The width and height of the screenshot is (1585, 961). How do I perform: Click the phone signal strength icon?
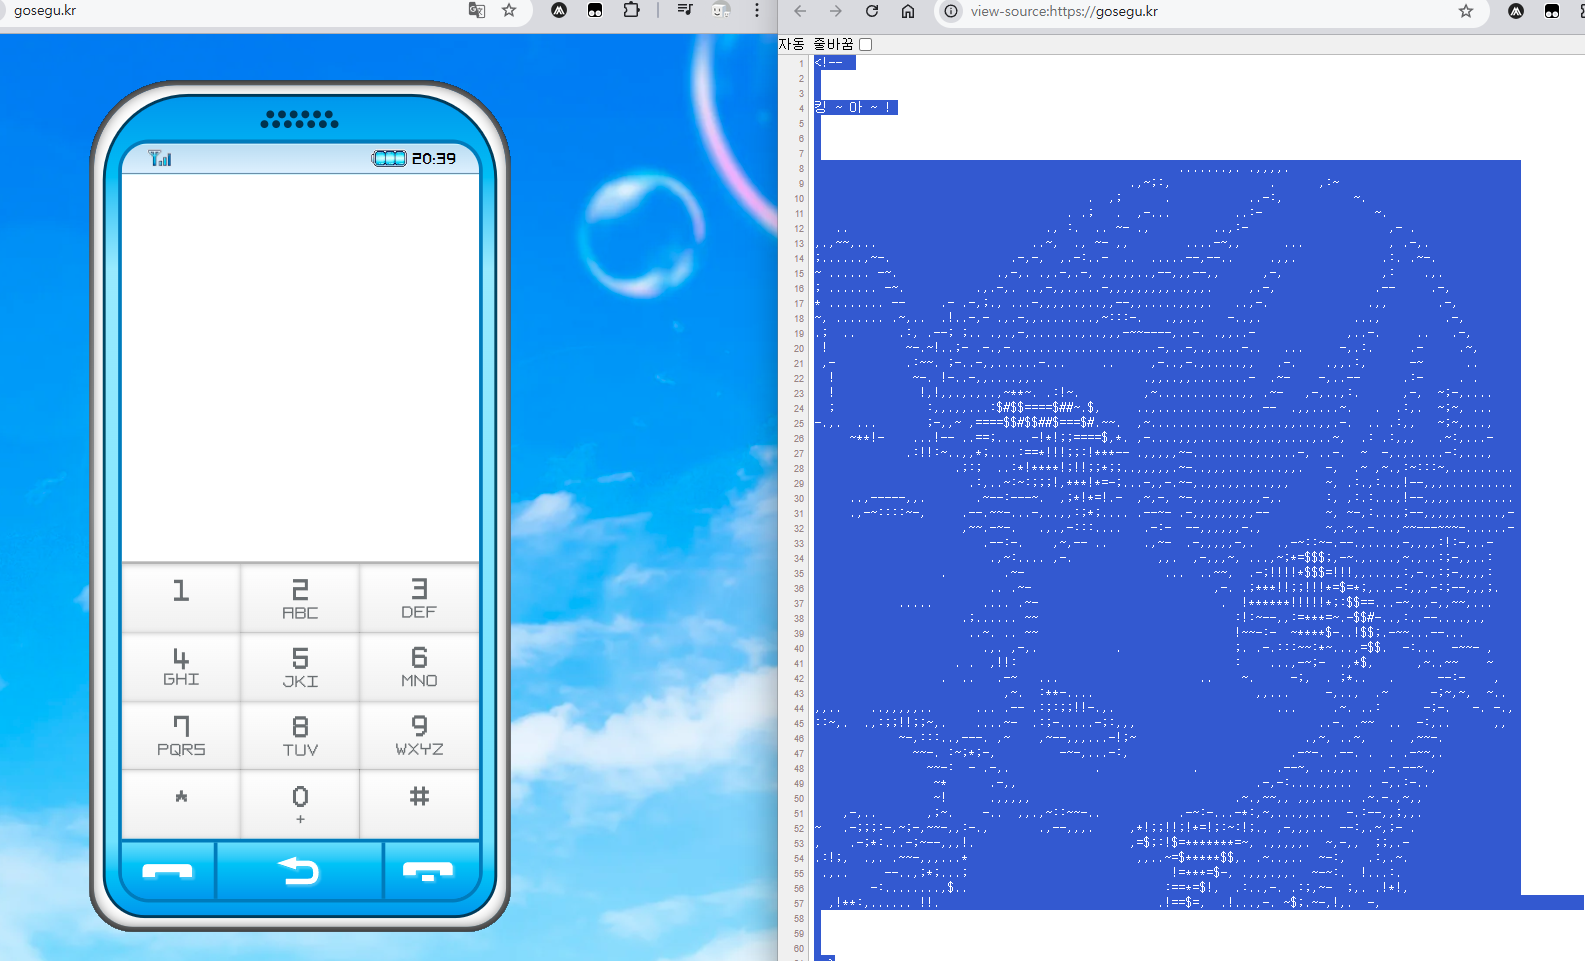[160, 158]
